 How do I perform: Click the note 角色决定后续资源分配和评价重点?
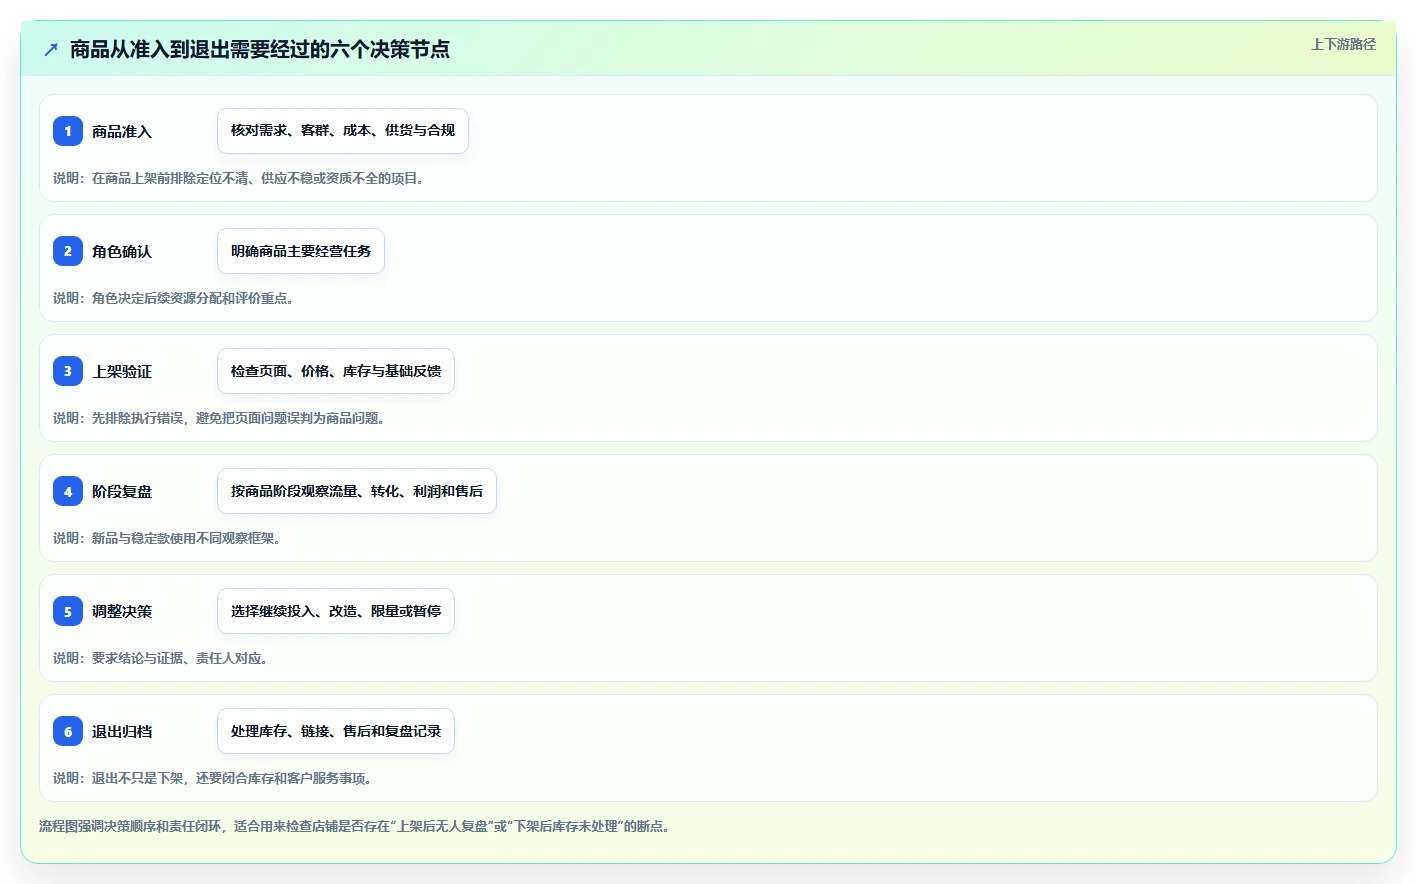[x=174, y=298]
